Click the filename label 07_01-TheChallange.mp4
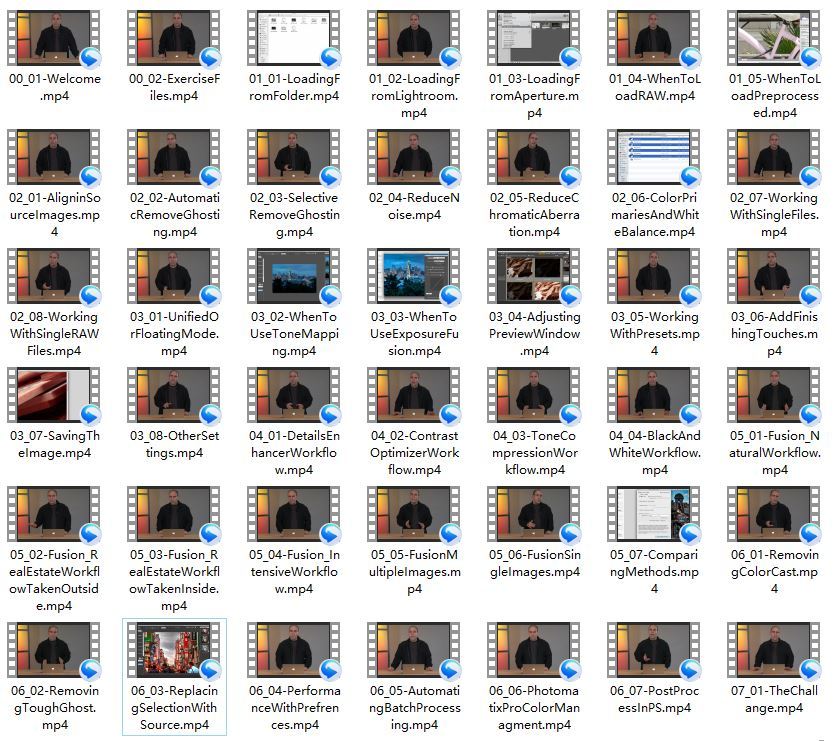 (774, 700)
